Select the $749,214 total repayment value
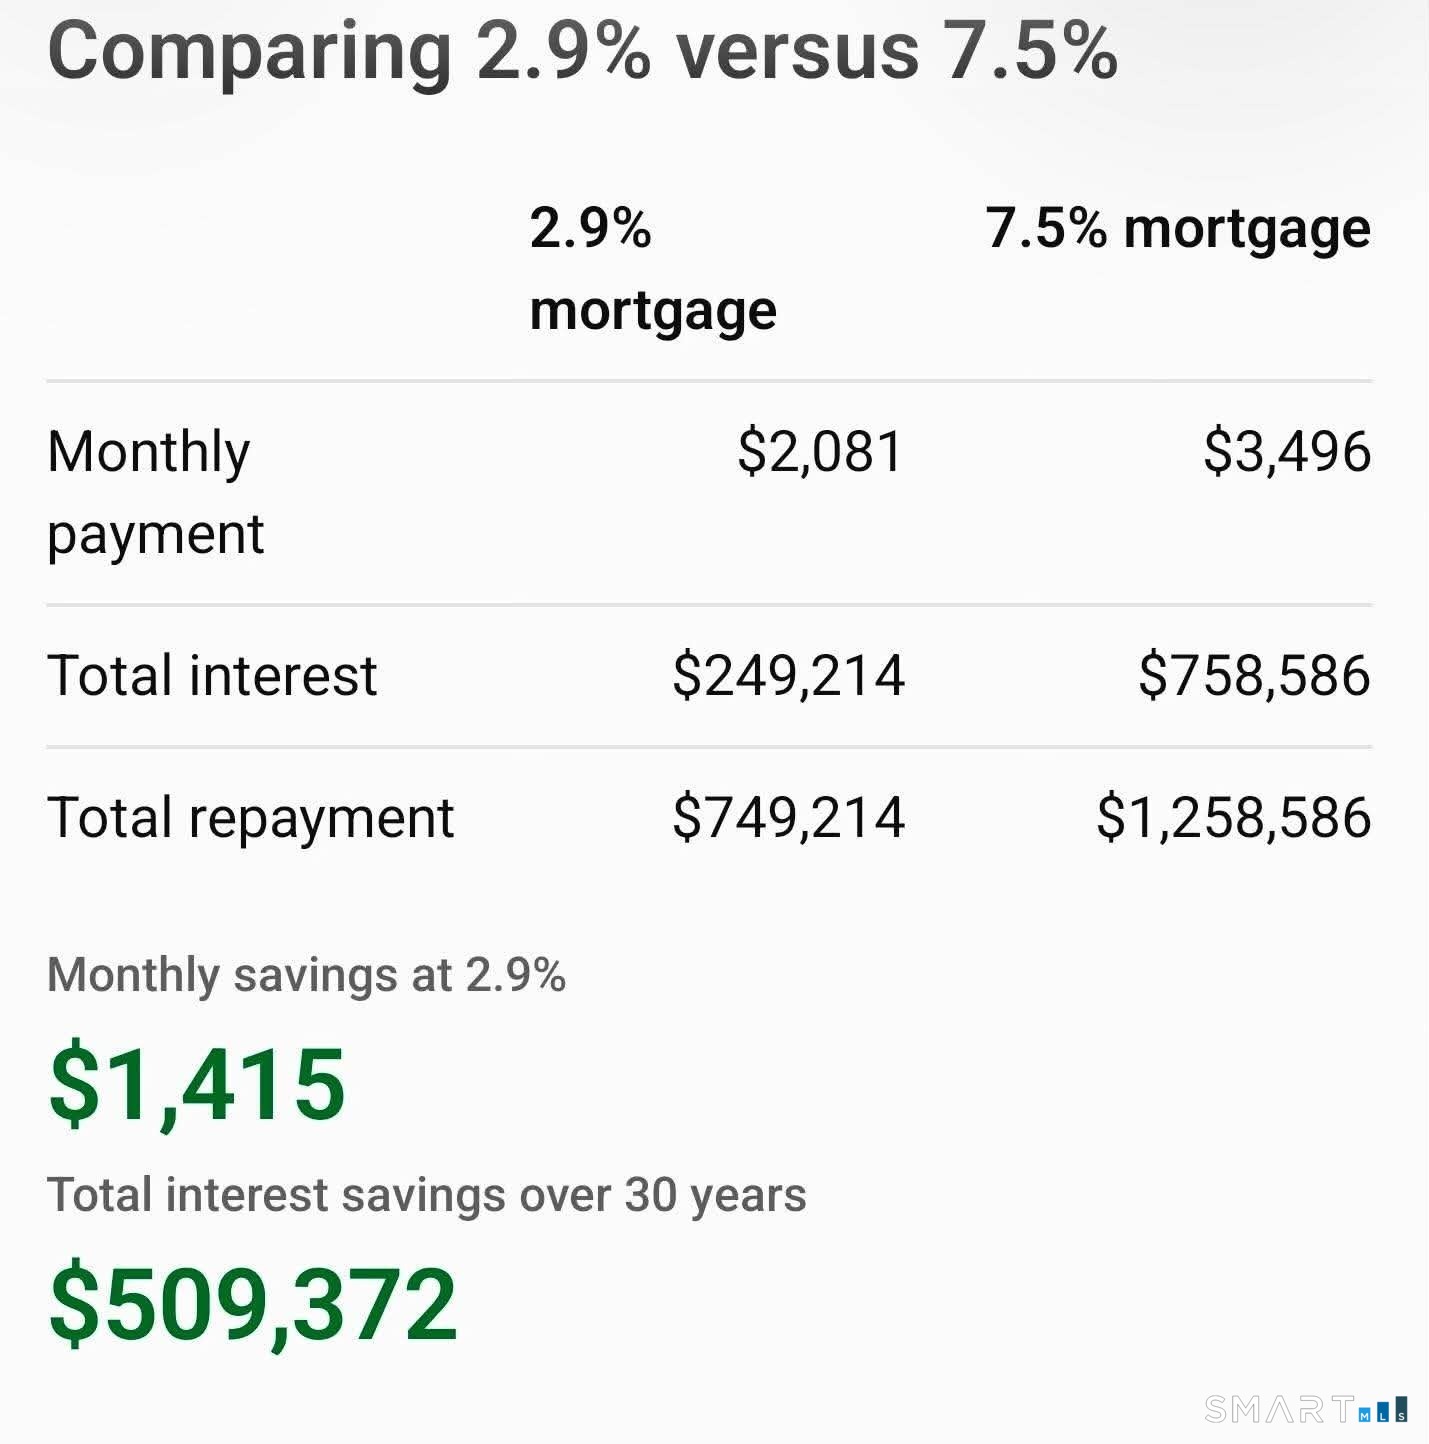Screen dimensions: 1429x1444 click(x=788, y=817)
